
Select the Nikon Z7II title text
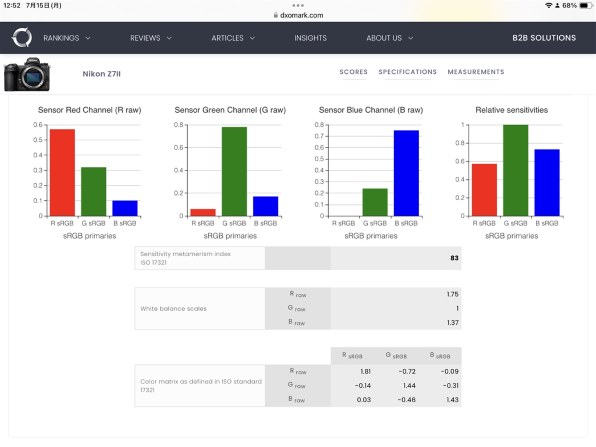point(101,74)
